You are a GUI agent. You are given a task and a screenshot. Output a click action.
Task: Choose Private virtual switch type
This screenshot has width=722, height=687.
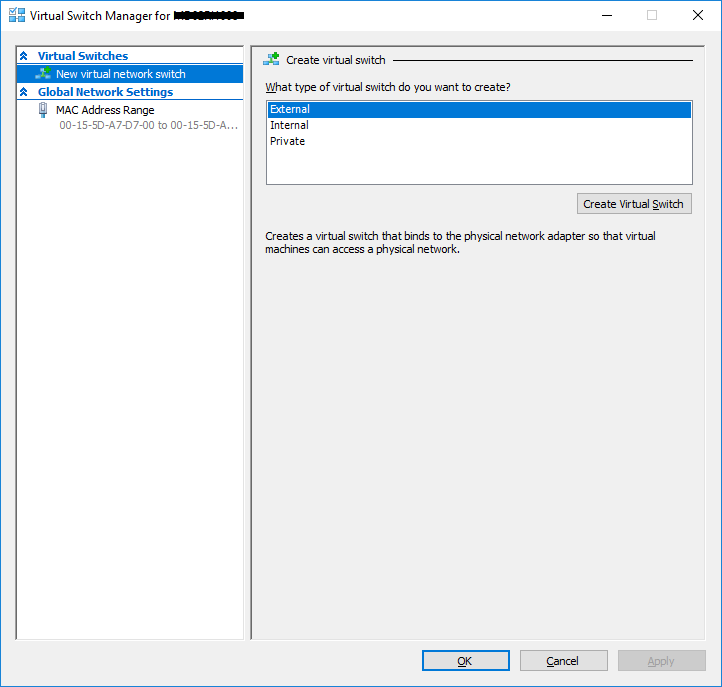pyautogui.click(x=287, y=141)
